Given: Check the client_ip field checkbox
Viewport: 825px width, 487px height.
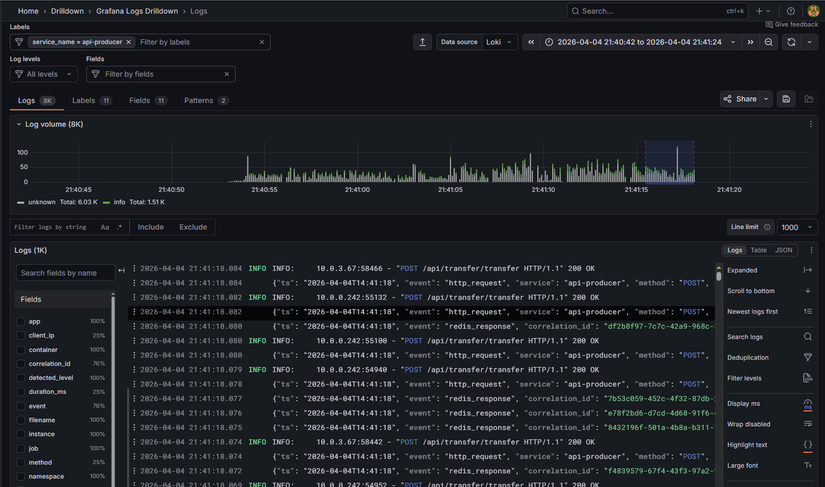Looking at the screenshot, I should click(x=21, y=335).
